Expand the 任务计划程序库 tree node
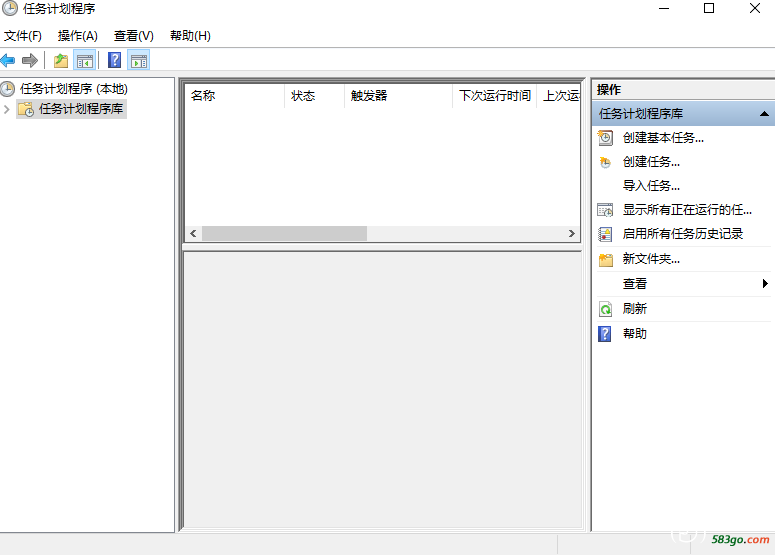 point(7,109)
